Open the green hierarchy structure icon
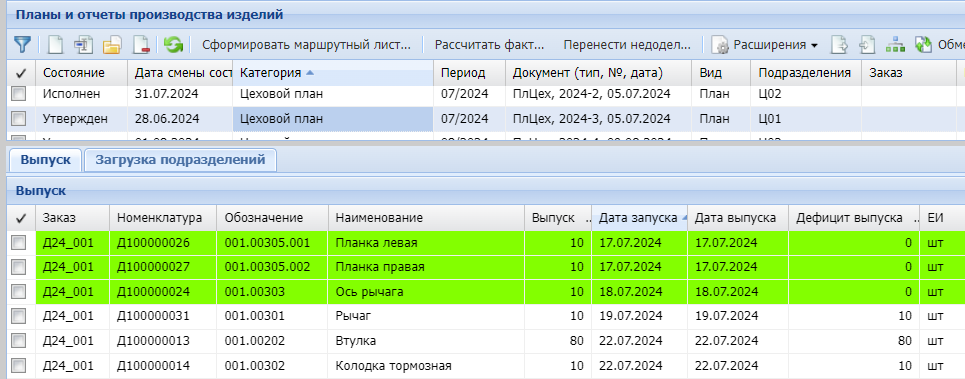Image resolution: width=965 pixels, height=379 pixels. click(894, 45)
